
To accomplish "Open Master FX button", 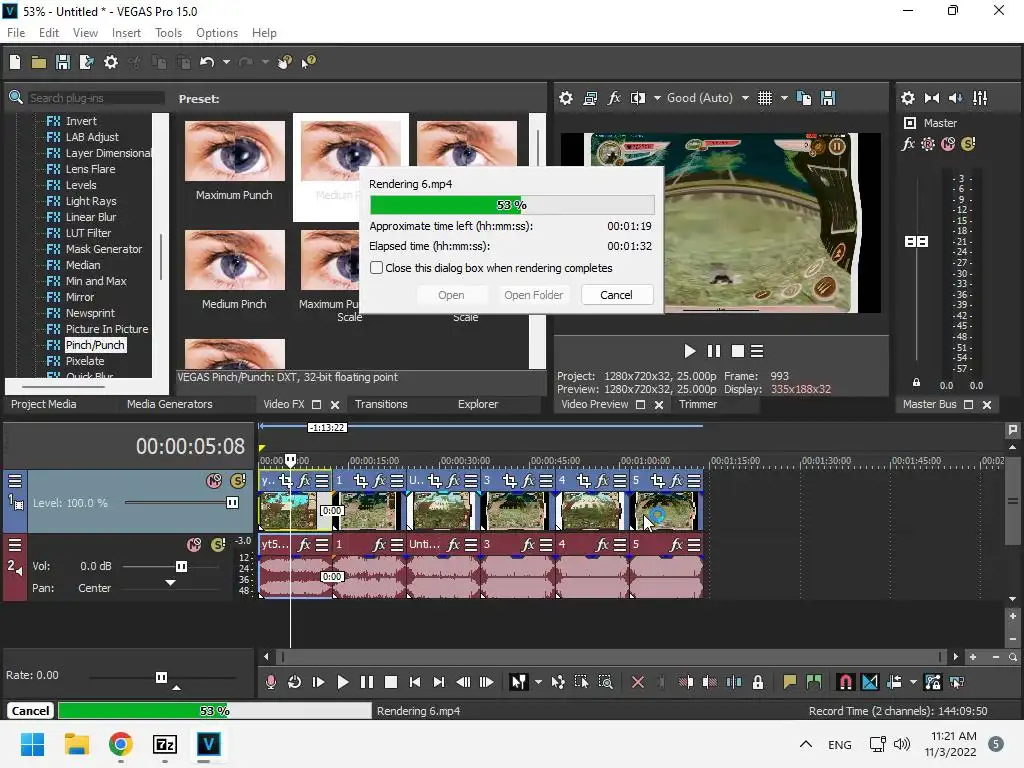I will pos(908,144).
